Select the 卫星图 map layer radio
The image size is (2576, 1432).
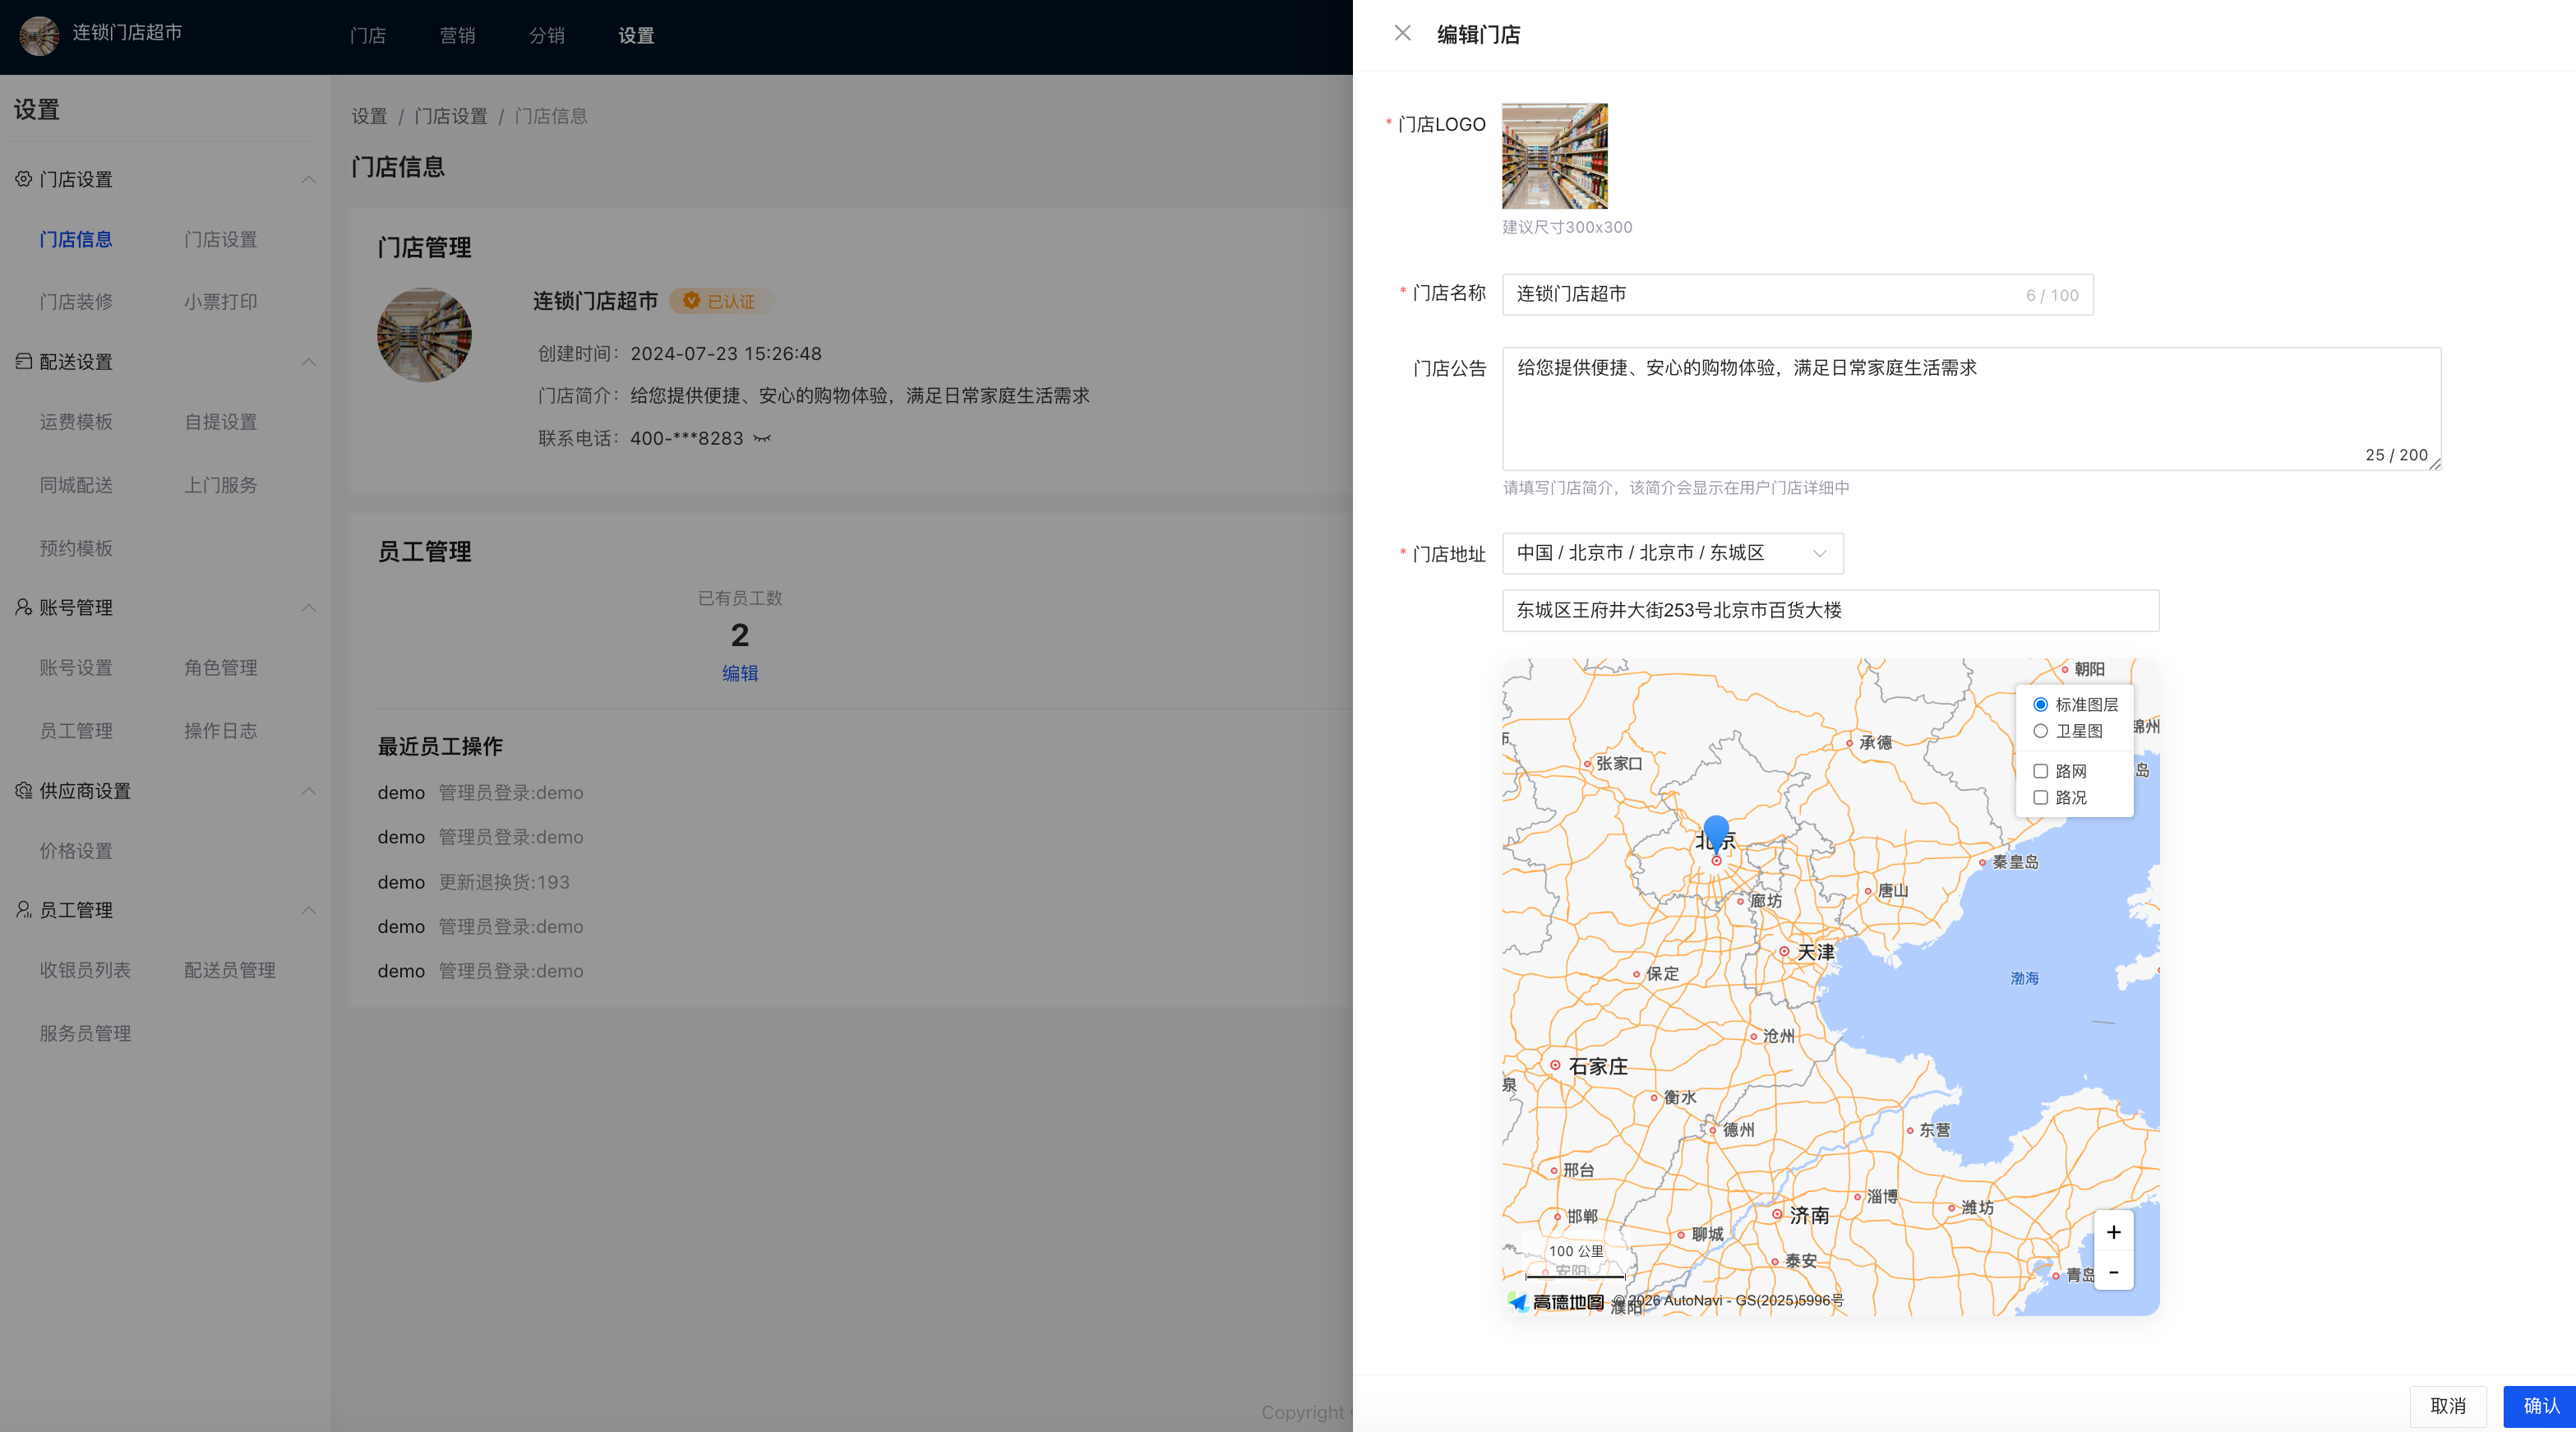tap(2041, 731)
